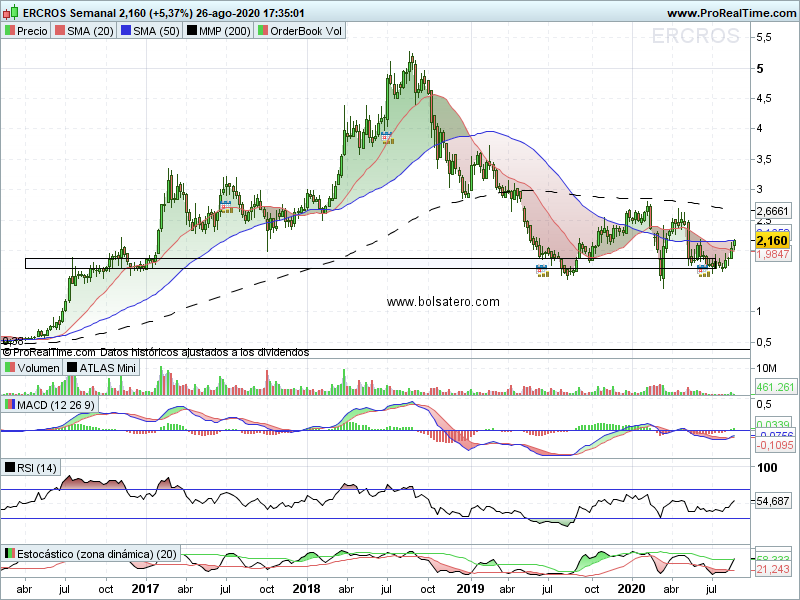This screenshot has width=800, height=600.
Task: Select the Precio legend label
Action: pos(32,31)
